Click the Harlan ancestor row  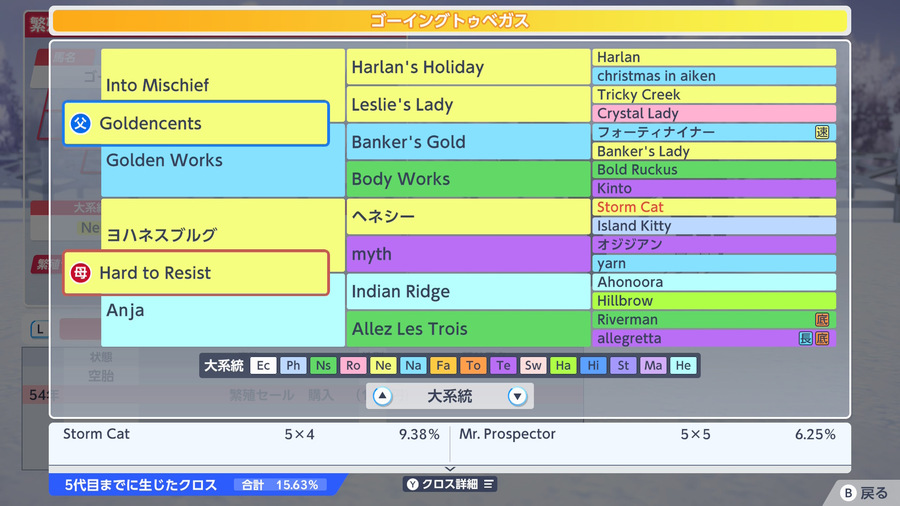[714, 57]
